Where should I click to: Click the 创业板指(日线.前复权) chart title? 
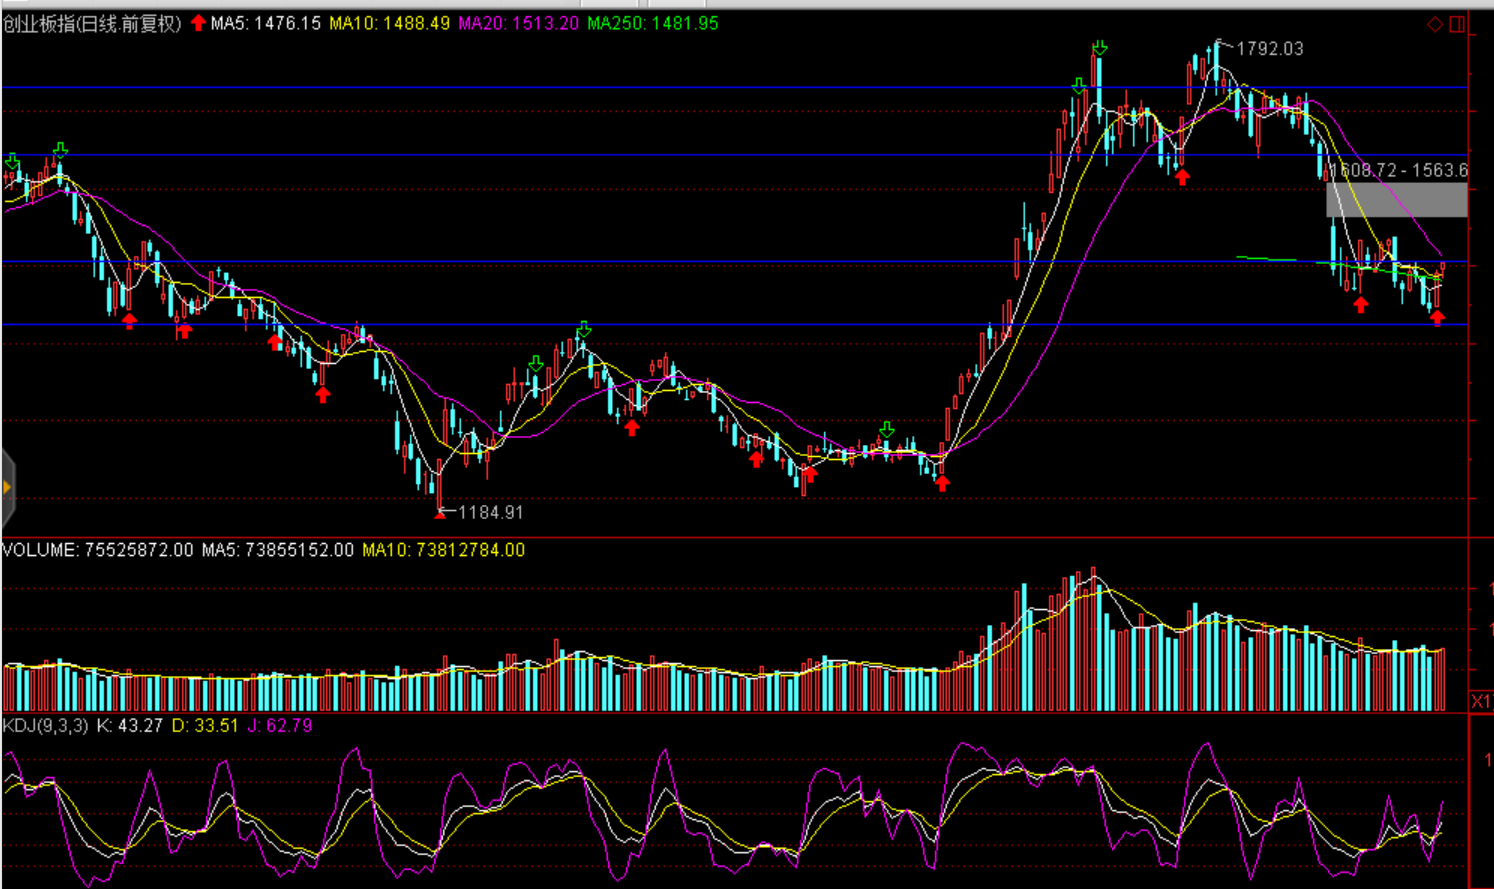pyautogui.click(x=92, y=23)
